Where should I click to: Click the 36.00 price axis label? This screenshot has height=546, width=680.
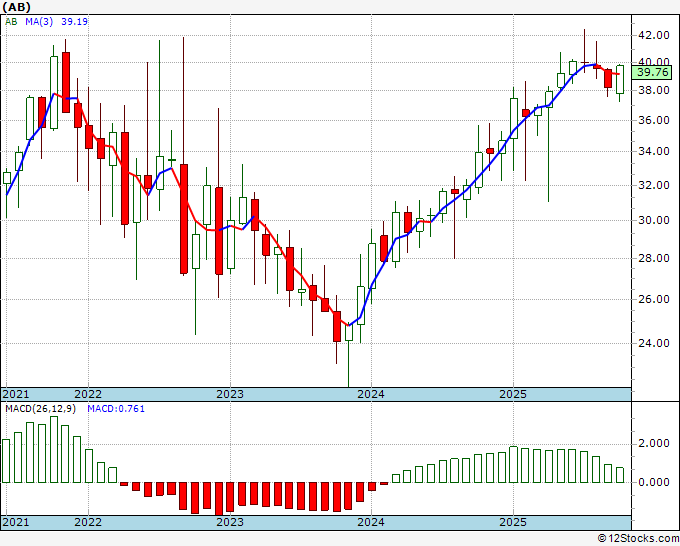coord(653,120)
